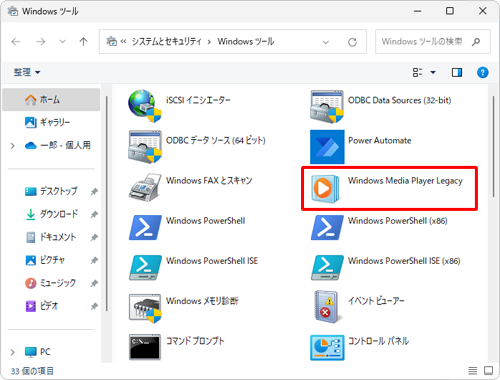This screenshot has height=380, width=500.
Task: Click the Windows ツール title bar icon
Action: coord(13,11)
